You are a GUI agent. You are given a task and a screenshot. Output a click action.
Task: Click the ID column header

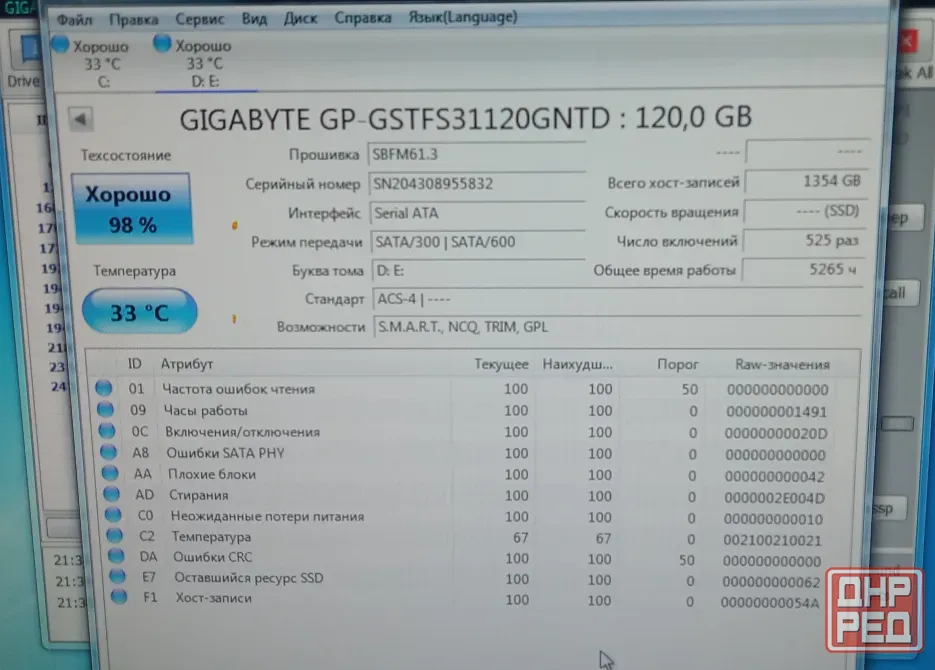point(134,364)
